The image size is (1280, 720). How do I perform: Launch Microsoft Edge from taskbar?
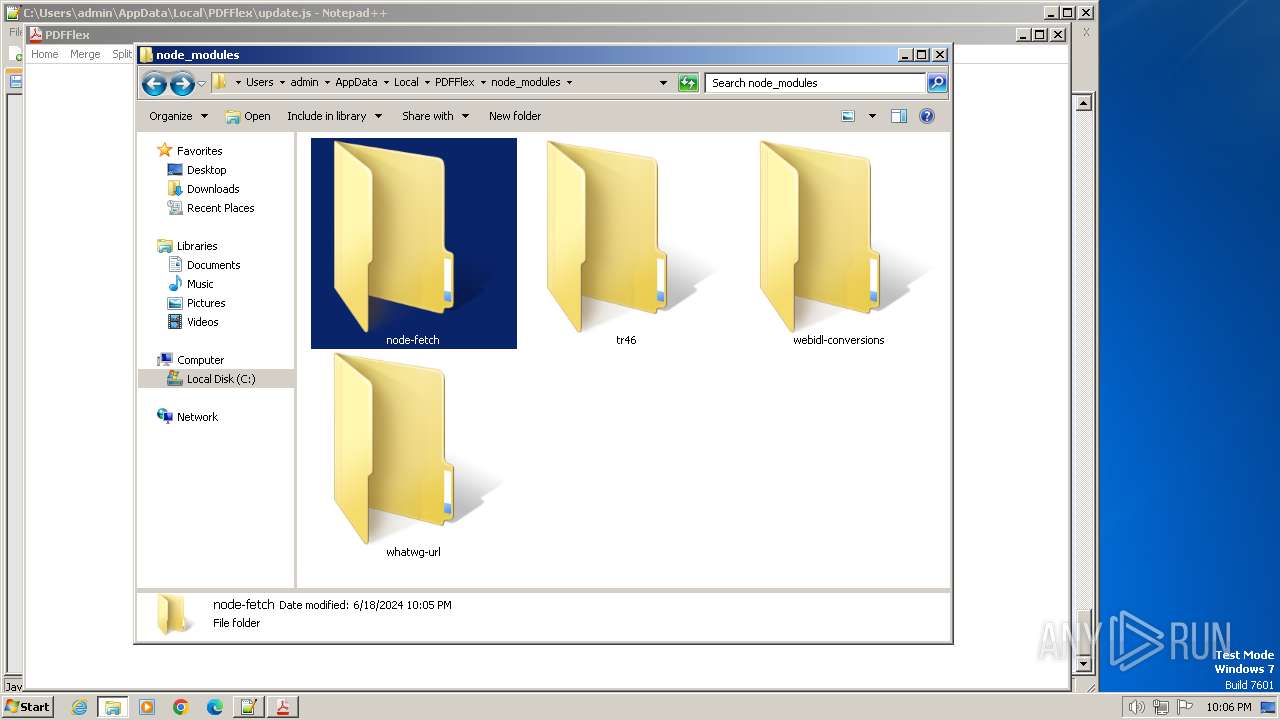pos(215,707)
